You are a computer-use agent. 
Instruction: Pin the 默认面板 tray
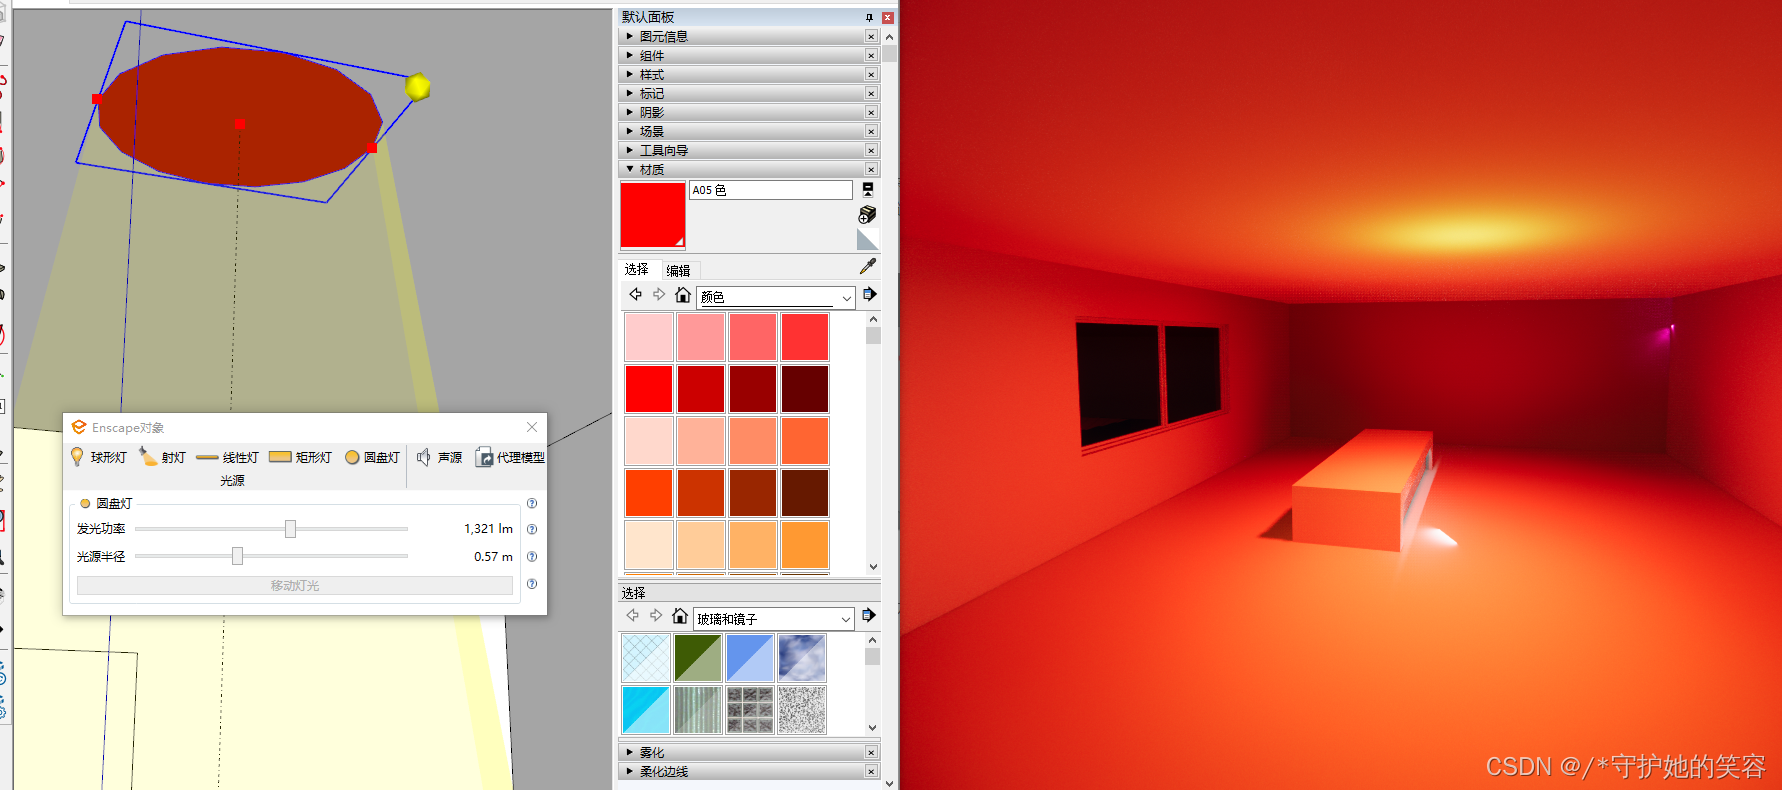(869, 17)
